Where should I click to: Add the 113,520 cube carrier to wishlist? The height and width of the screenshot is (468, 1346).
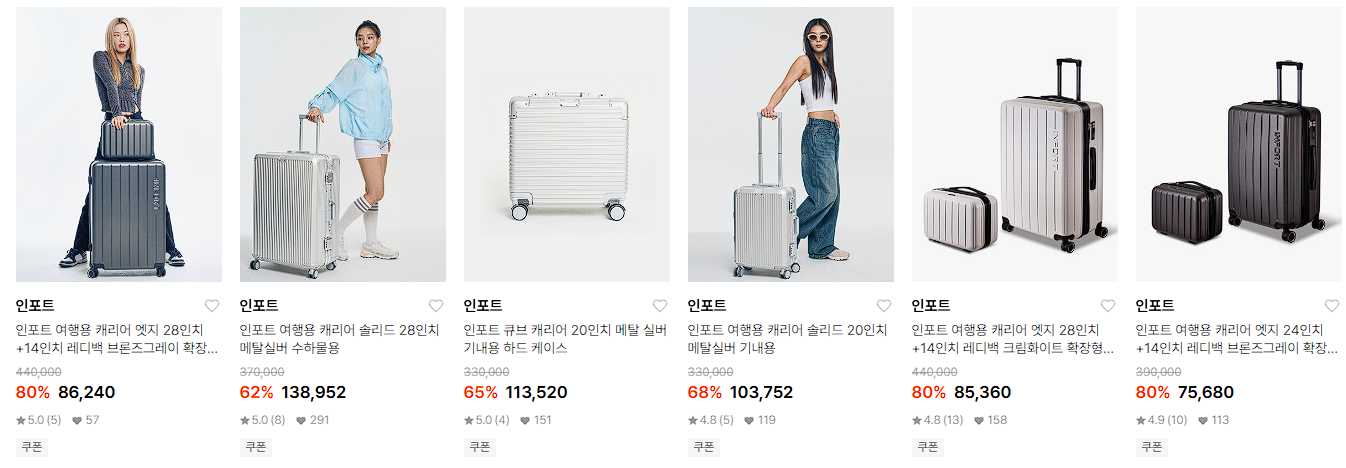coord(659,306)
